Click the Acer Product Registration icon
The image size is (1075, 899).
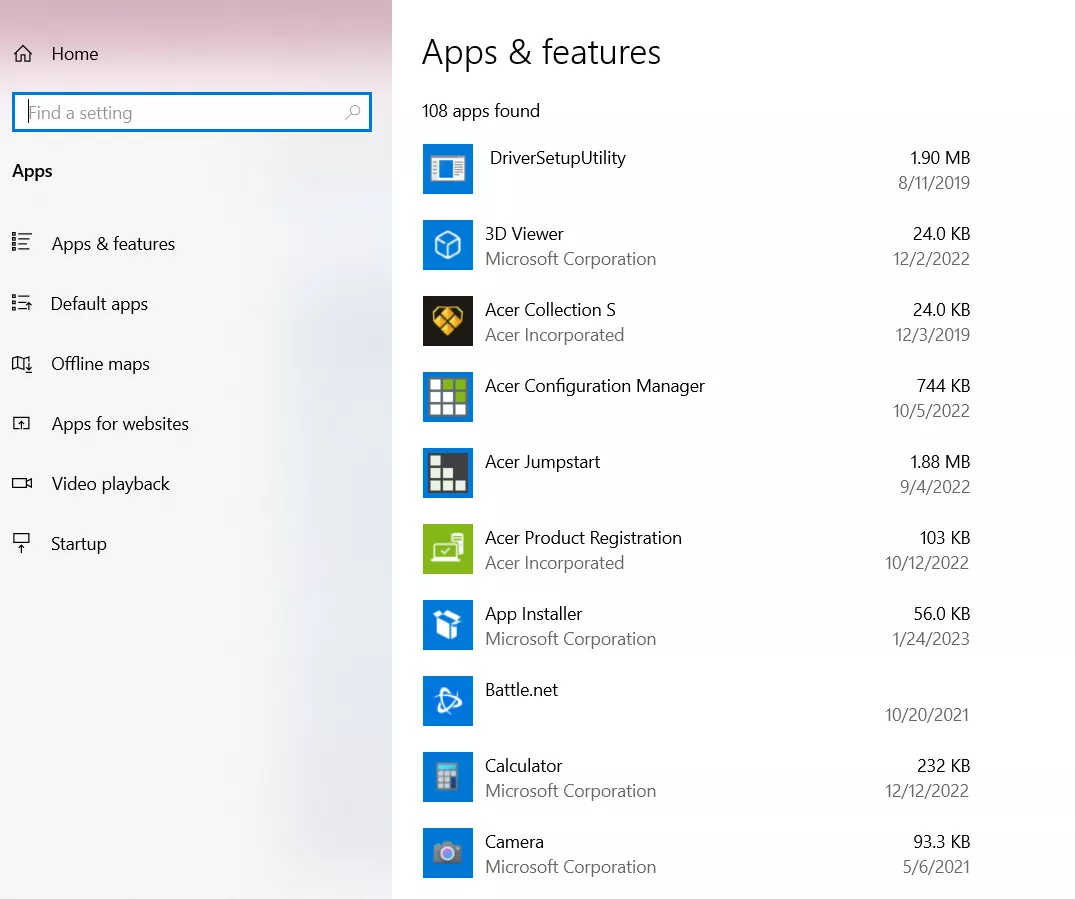(447, 549)
